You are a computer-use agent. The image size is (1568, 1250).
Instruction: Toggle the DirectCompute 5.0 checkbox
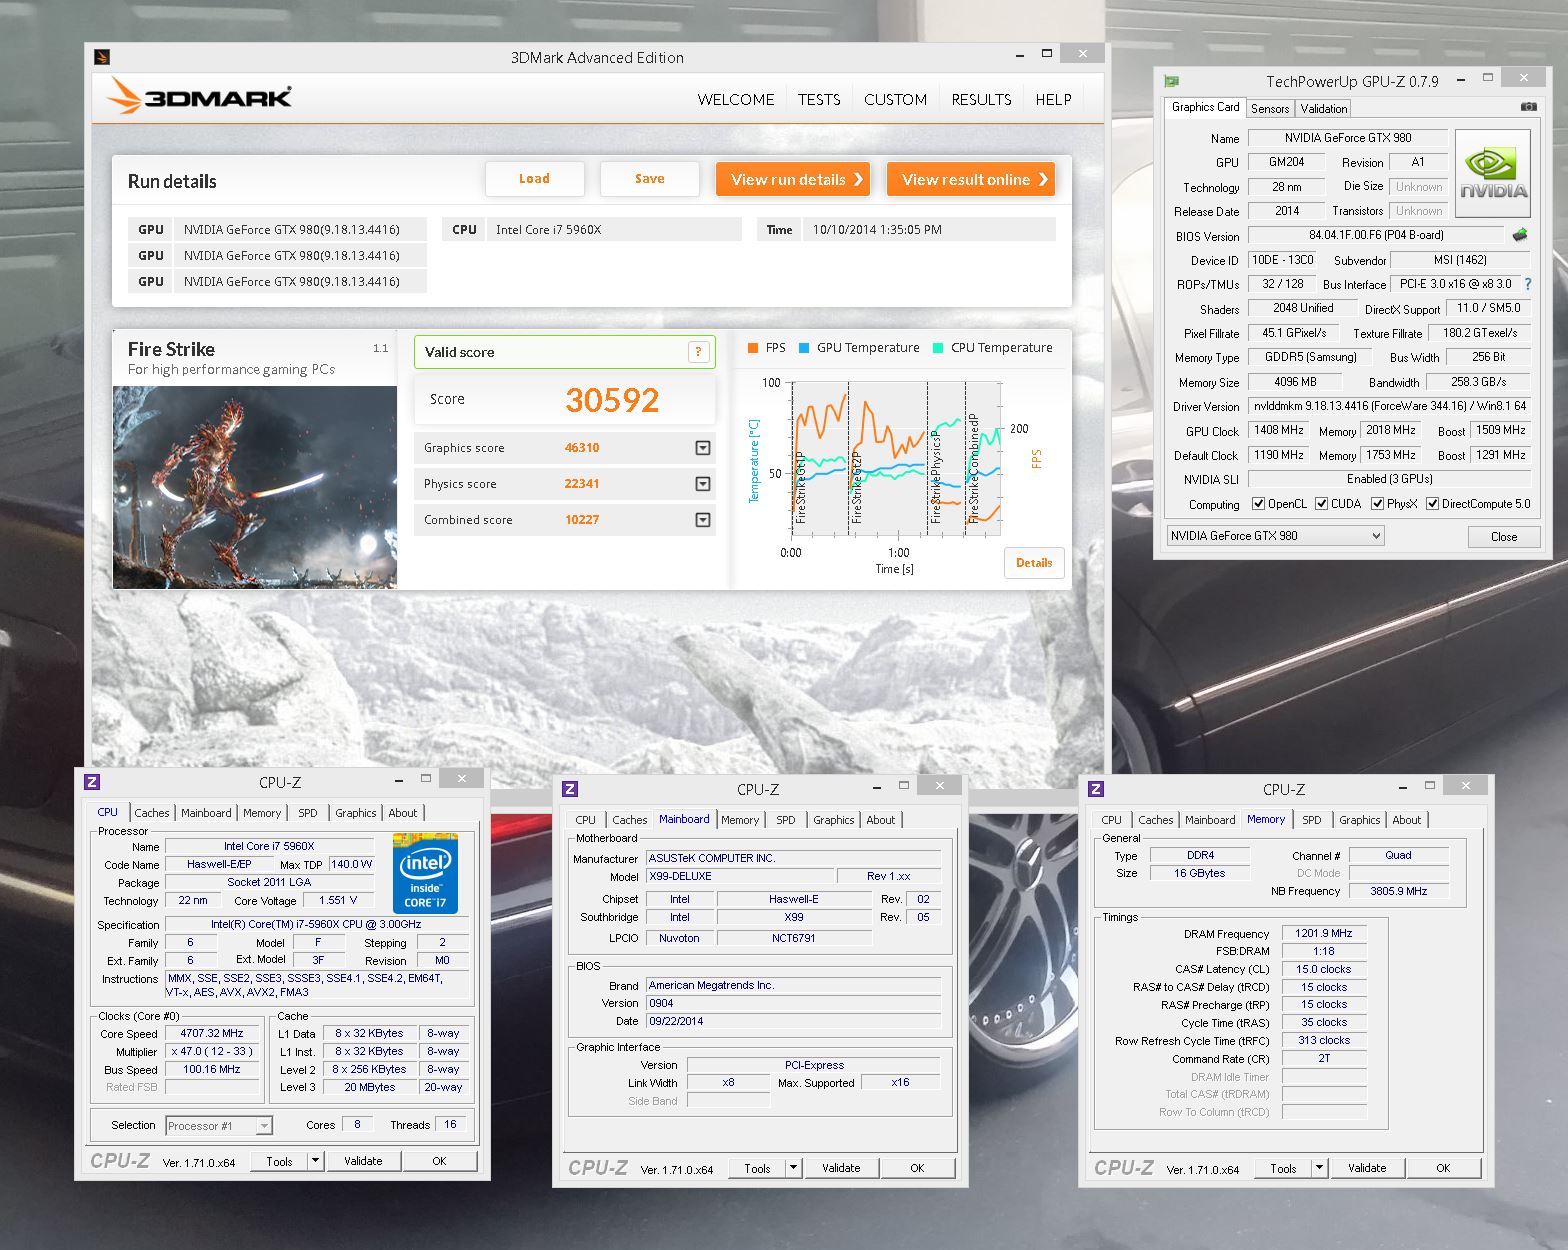[x=1432, y=504]
